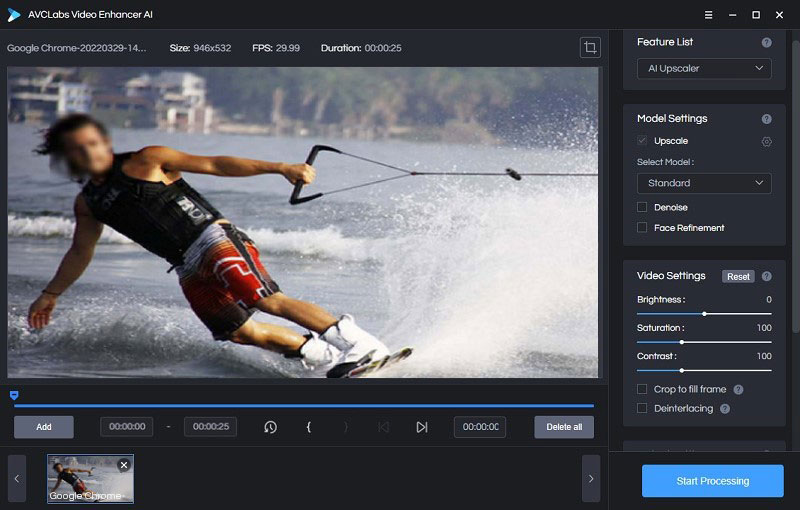Click Start Processing
800x510 pixels.
pyautogui.click(x=712, y=481)
